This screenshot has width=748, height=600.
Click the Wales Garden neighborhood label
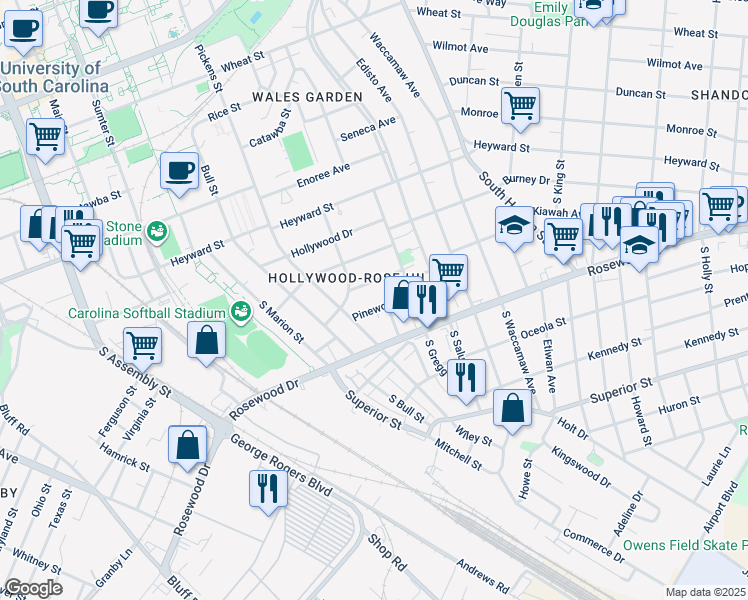(307, 97)
